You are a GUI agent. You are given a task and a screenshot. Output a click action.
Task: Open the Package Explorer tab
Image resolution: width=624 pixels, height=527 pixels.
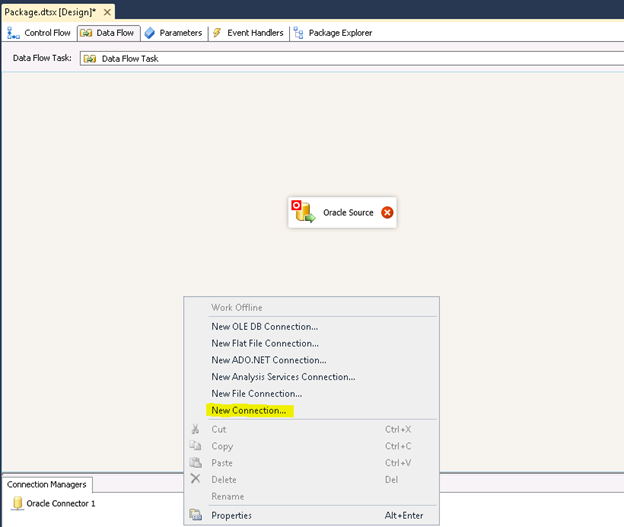pyautogui.click(x=333, y=33)
